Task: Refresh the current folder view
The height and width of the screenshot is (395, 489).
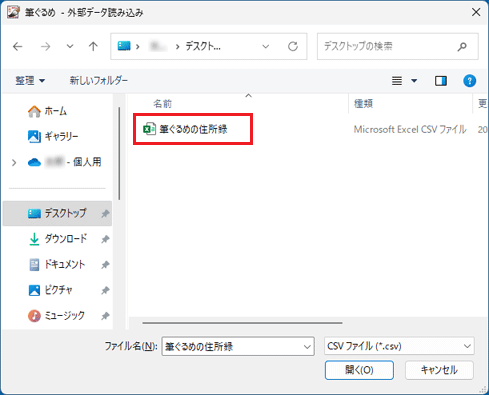Action: (x=293, y=46)
